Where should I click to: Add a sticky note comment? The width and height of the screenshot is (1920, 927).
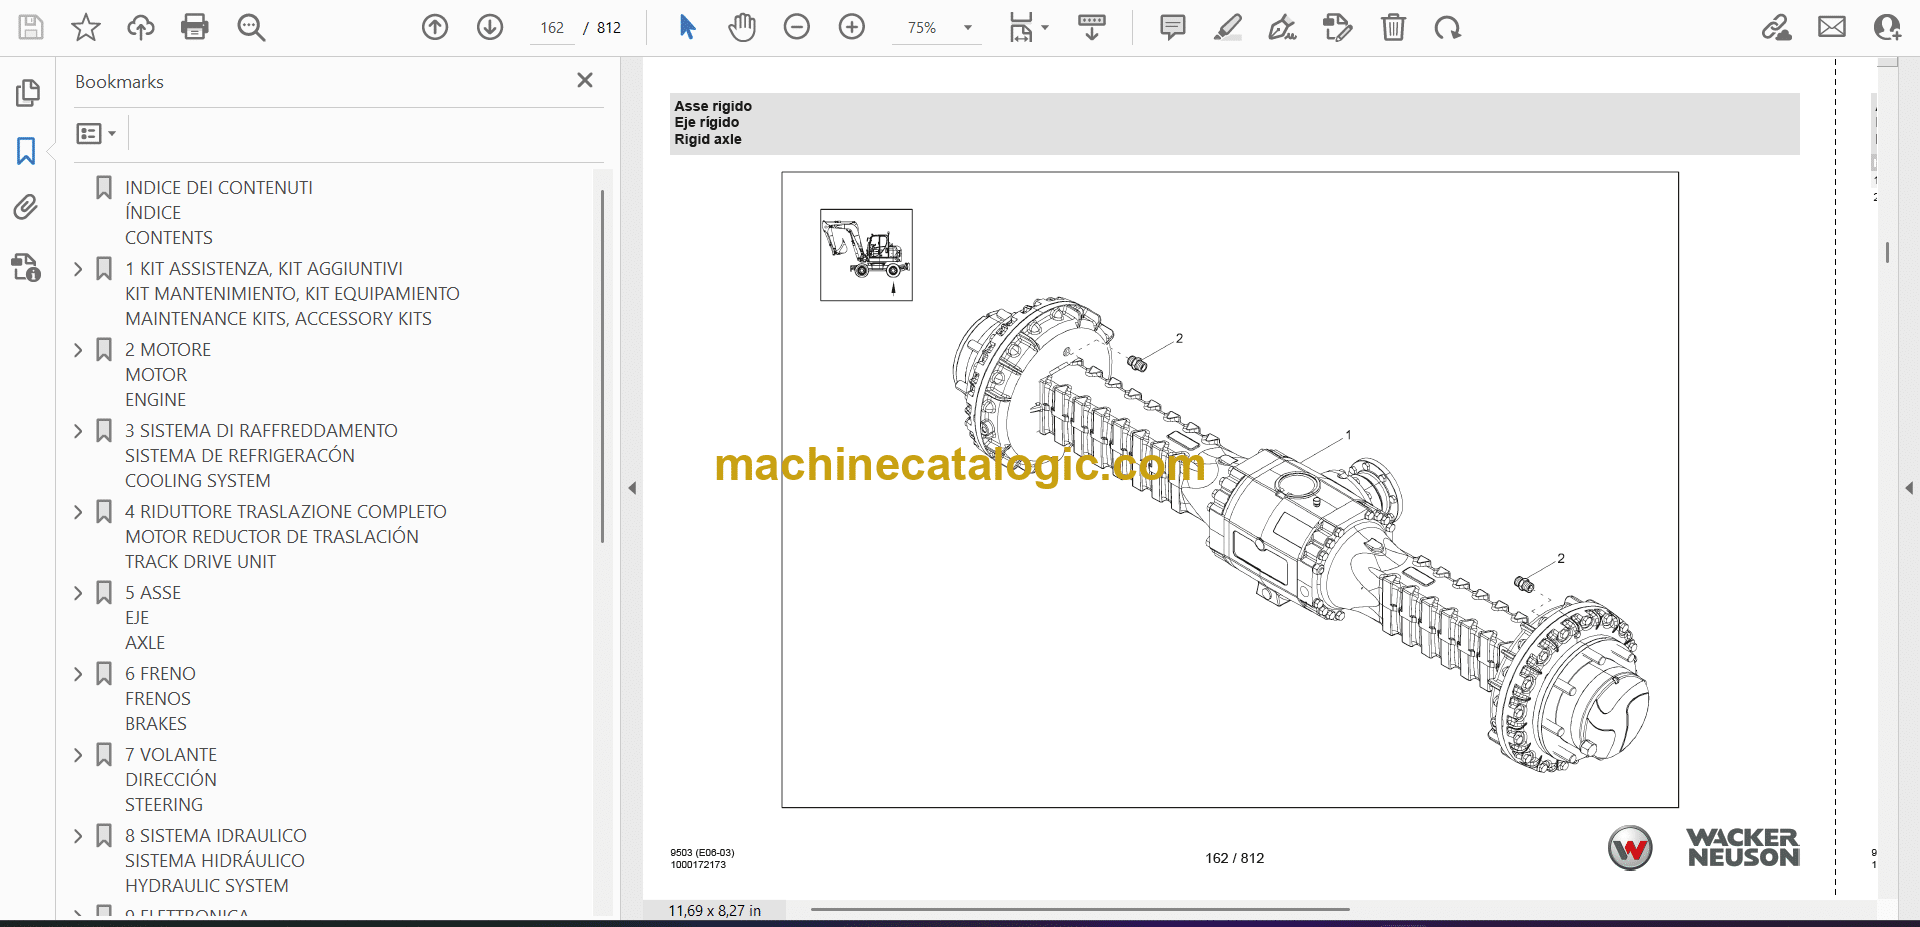point(1173,27)
